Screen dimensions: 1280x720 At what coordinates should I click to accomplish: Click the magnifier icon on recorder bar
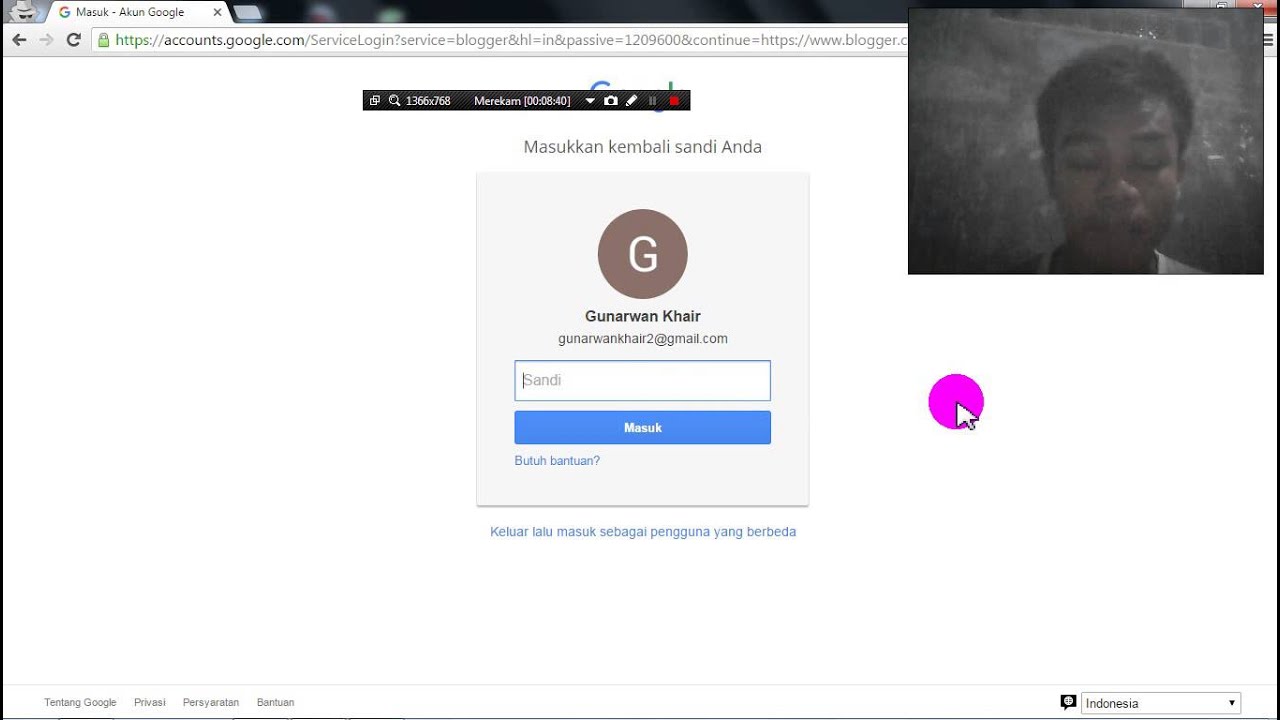(394, 101)
